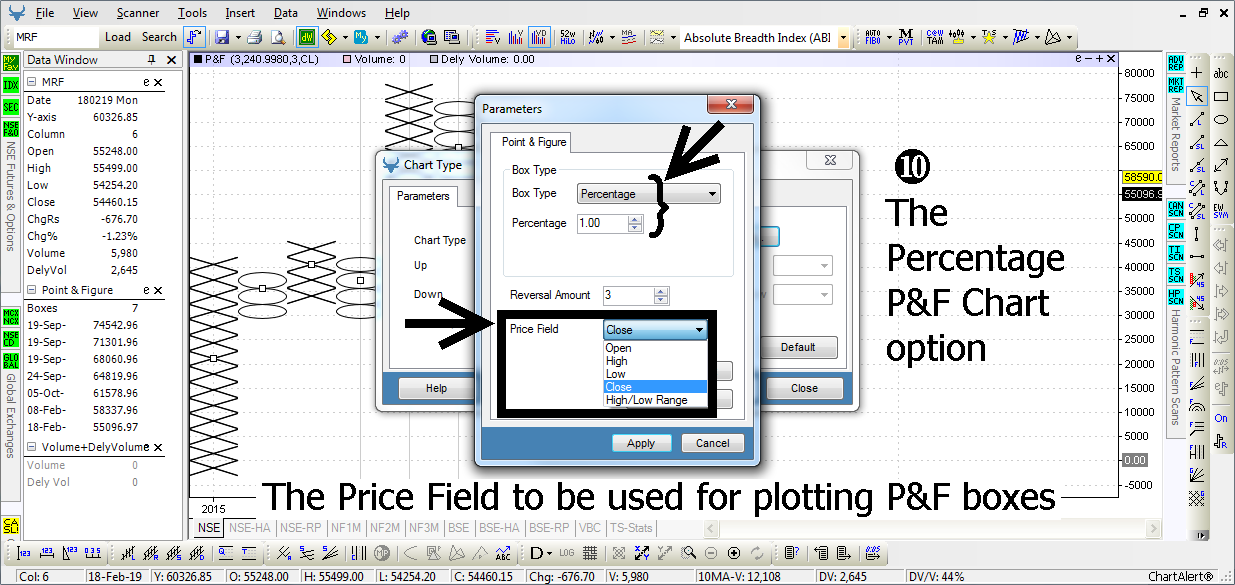Click Default in the Chart Type dialog
This screenshot has height=585, width=1235.
pos(798,347)
